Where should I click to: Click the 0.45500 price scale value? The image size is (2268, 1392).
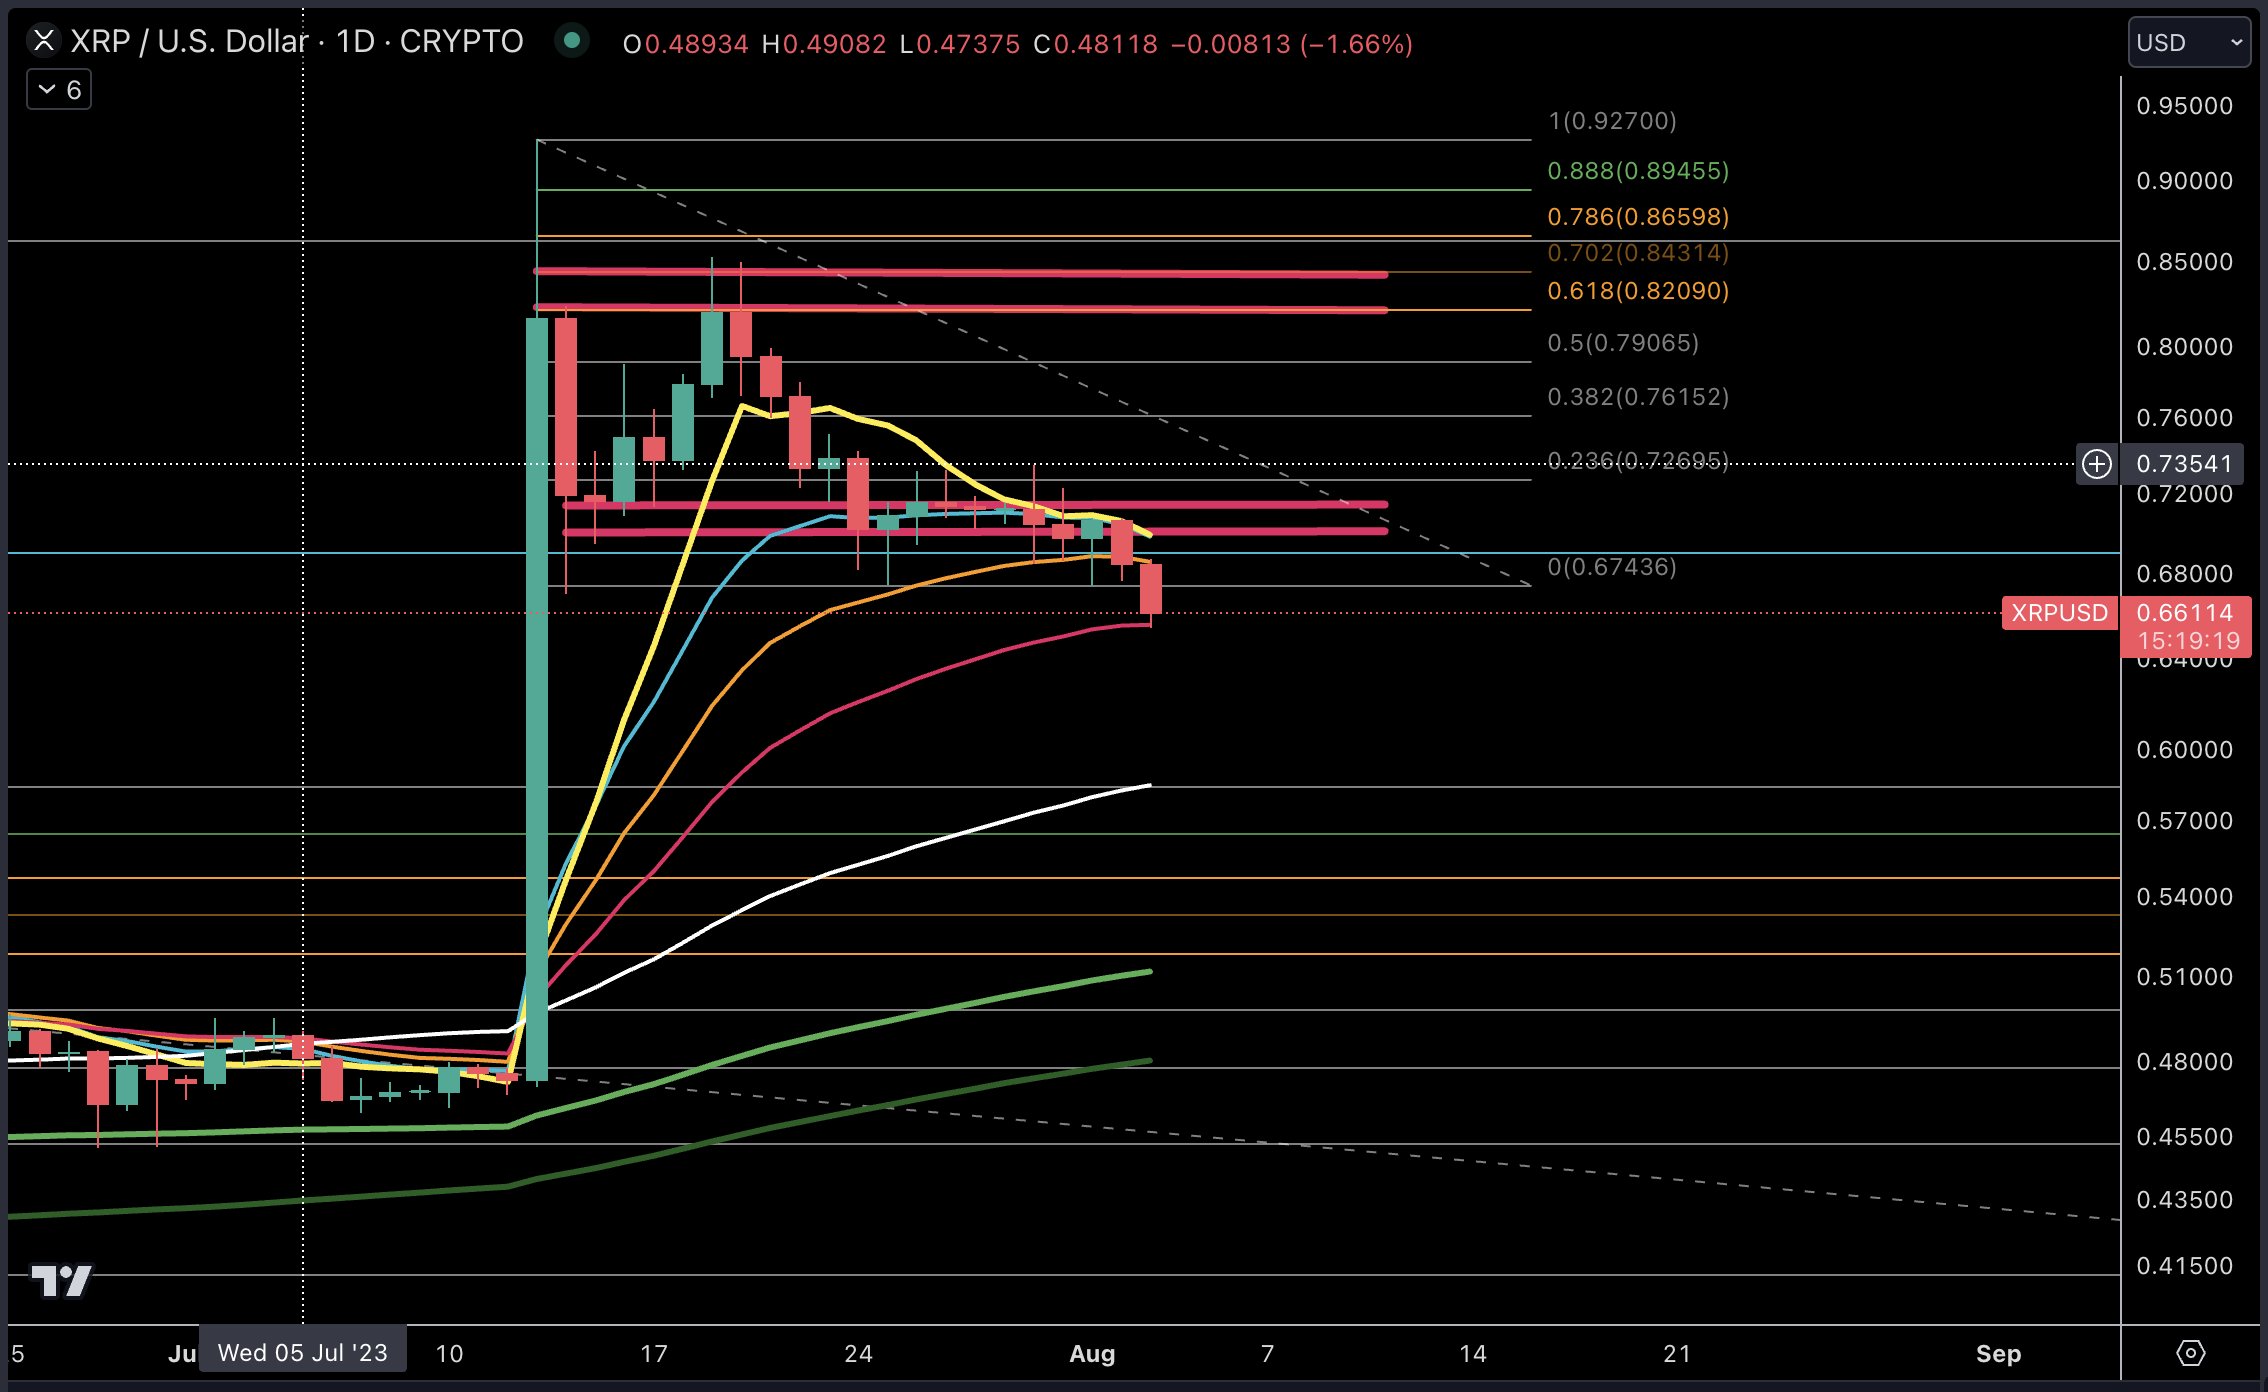2185,1137
